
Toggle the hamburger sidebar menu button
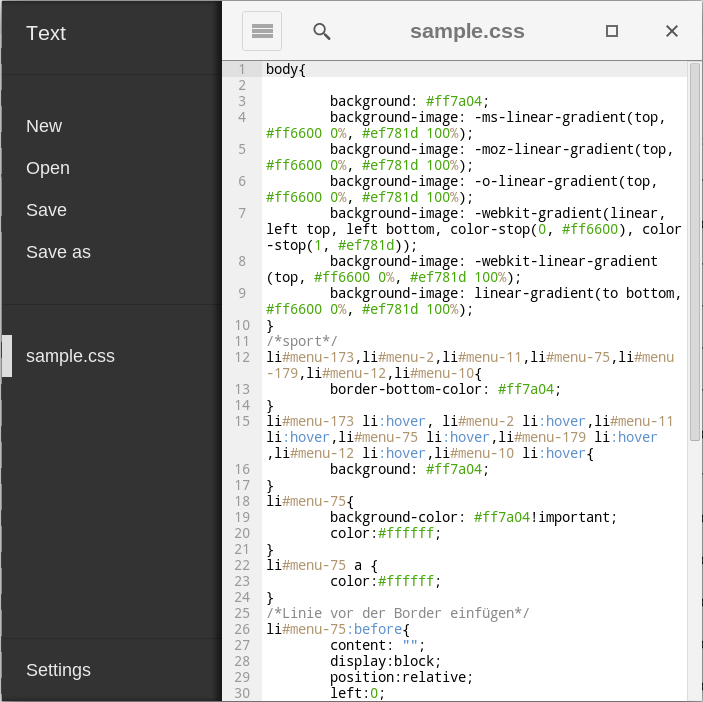point(262,31)
